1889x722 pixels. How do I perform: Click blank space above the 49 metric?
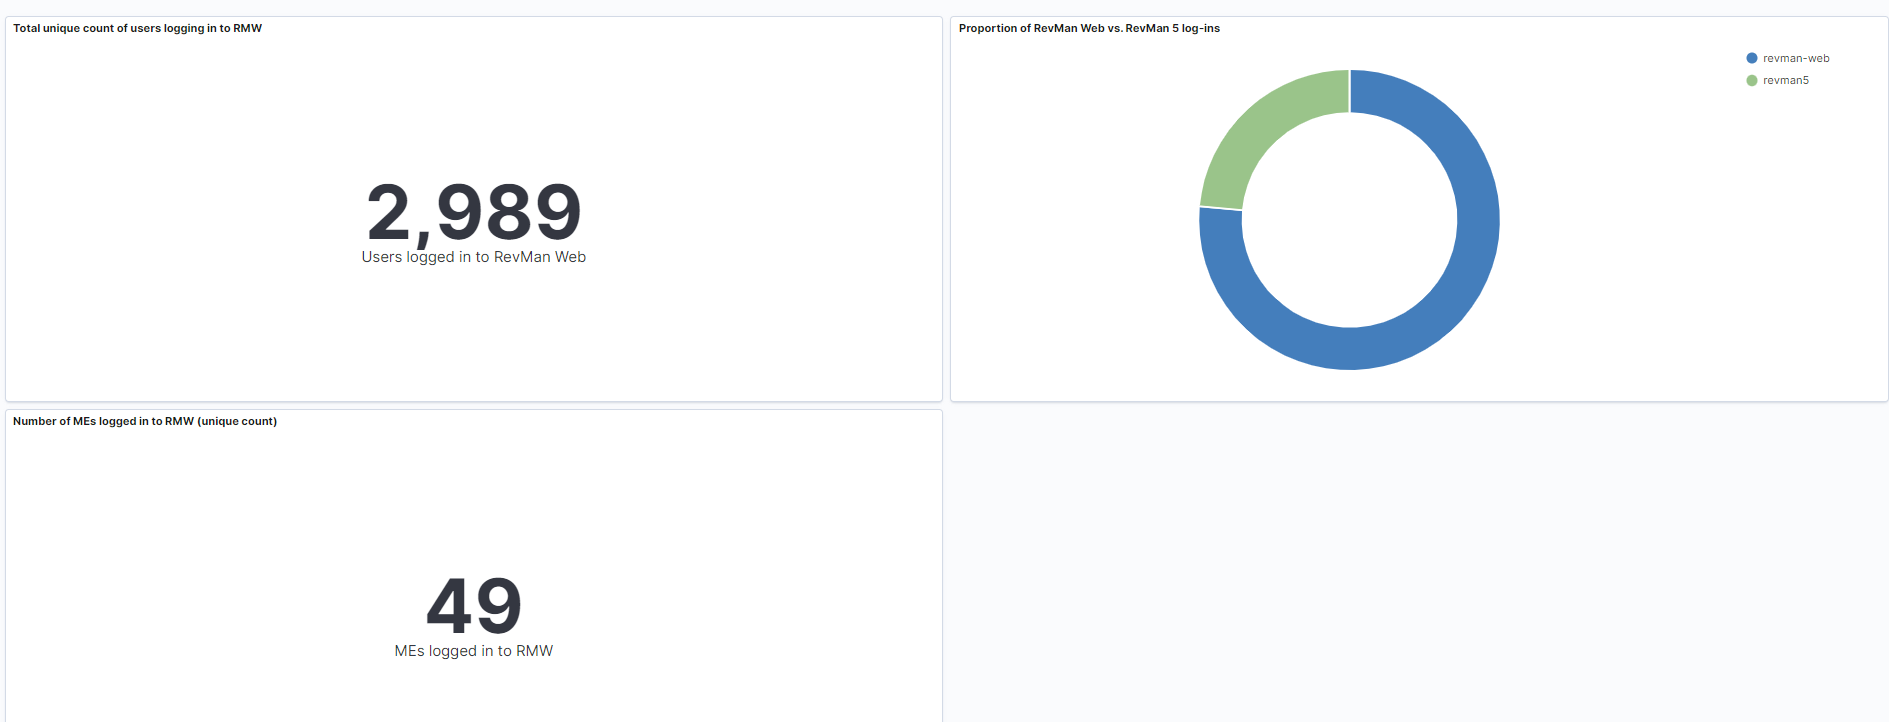tap(473, 500)
